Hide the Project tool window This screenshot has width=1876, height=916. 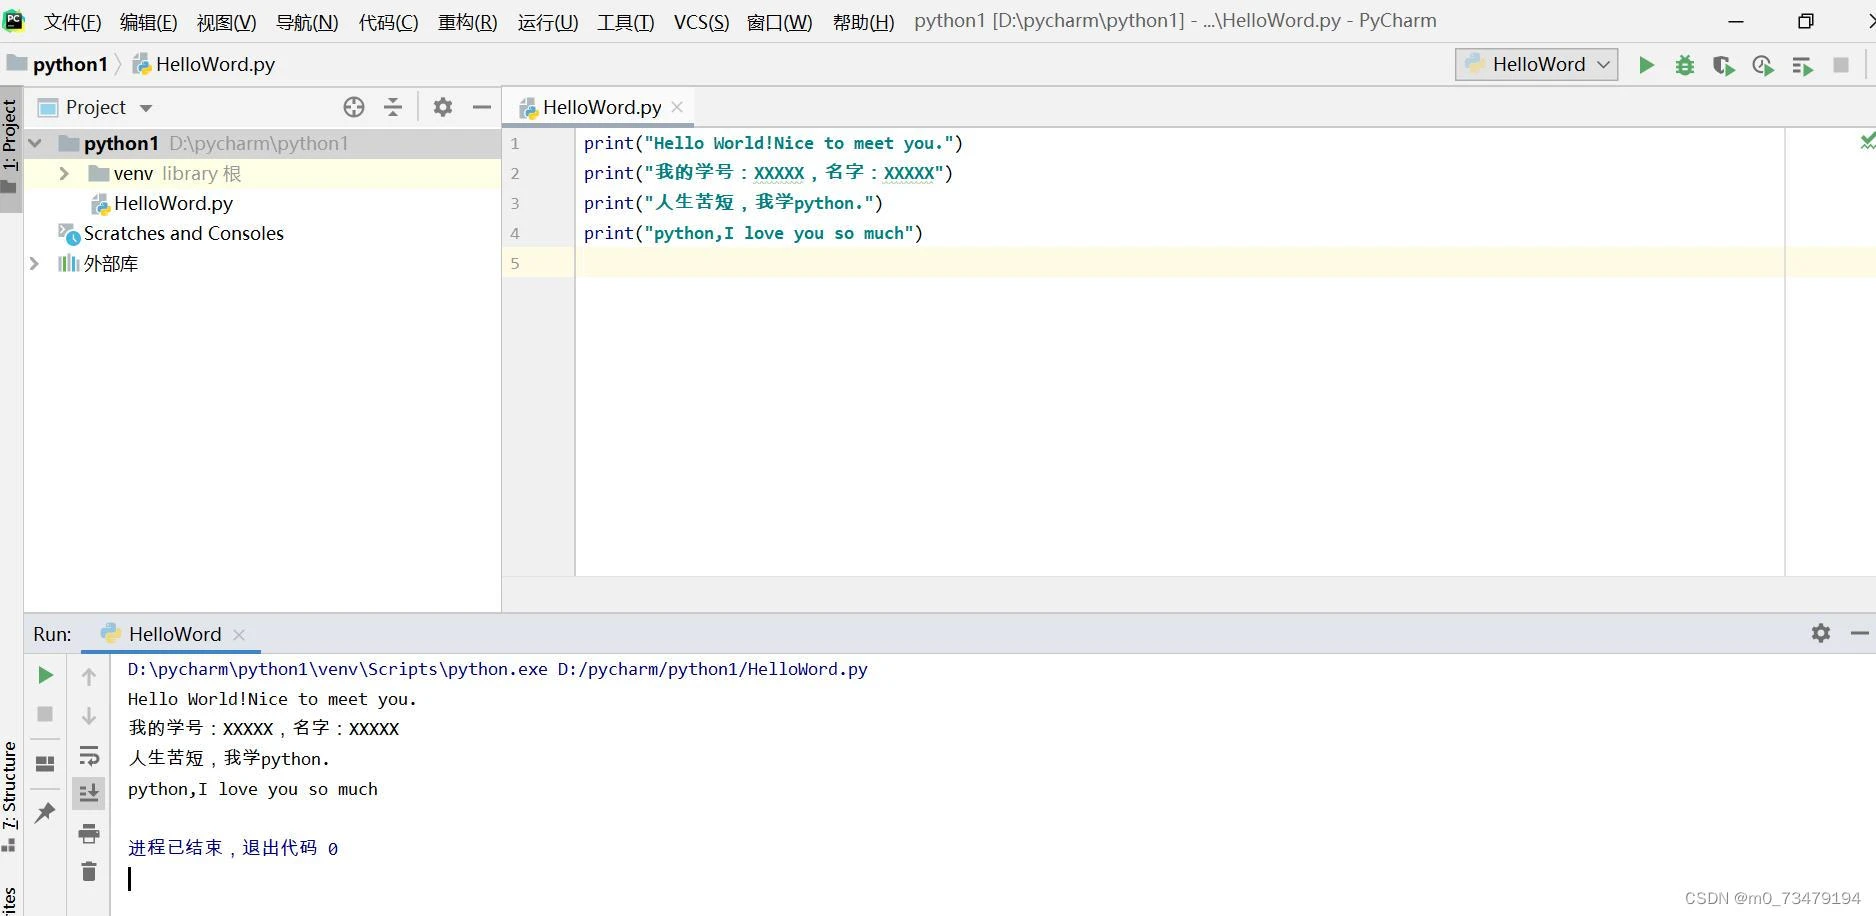[482, 107]
